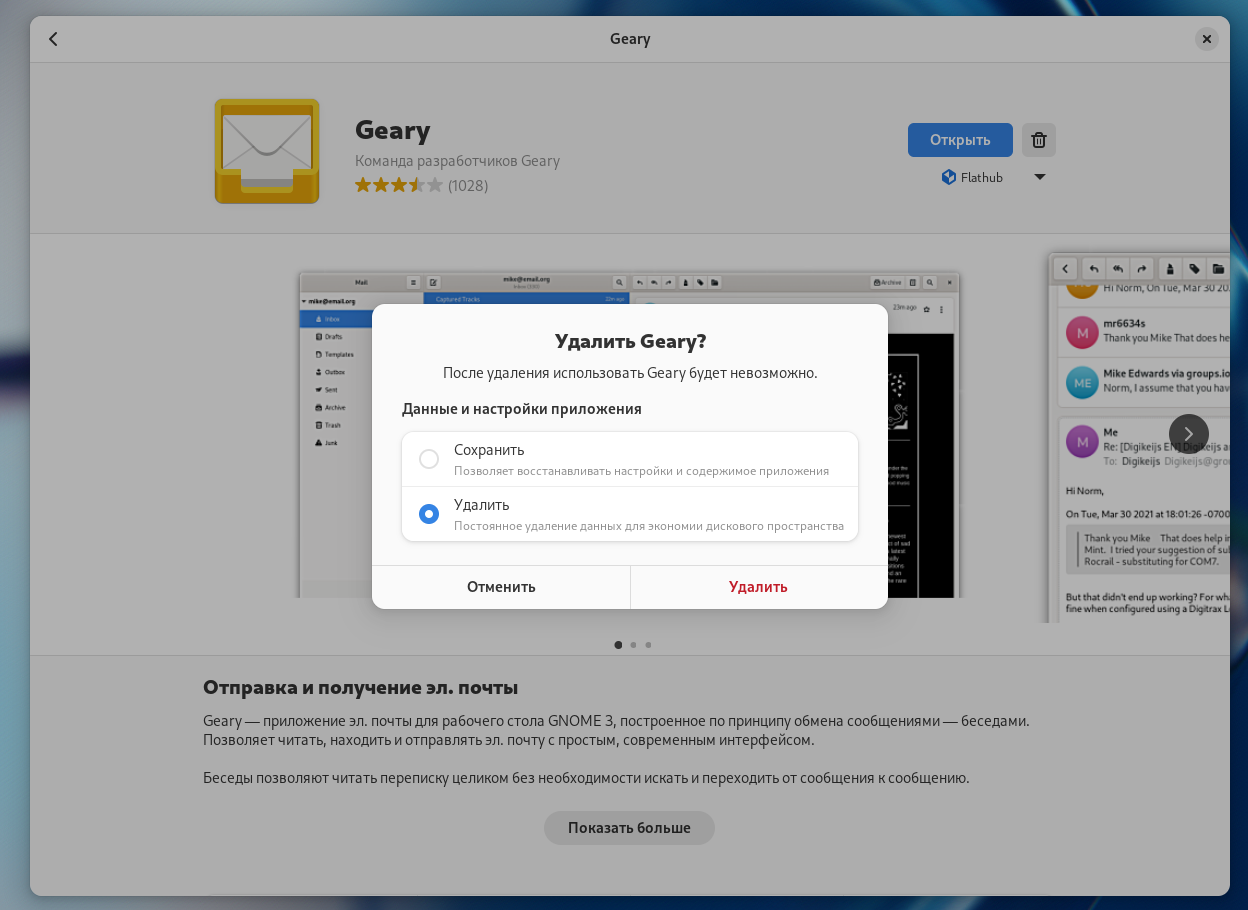This screenshot has width=1248, height=910.
Task: Click the trash uninstall icon
Action: [x=1039, y=140]
